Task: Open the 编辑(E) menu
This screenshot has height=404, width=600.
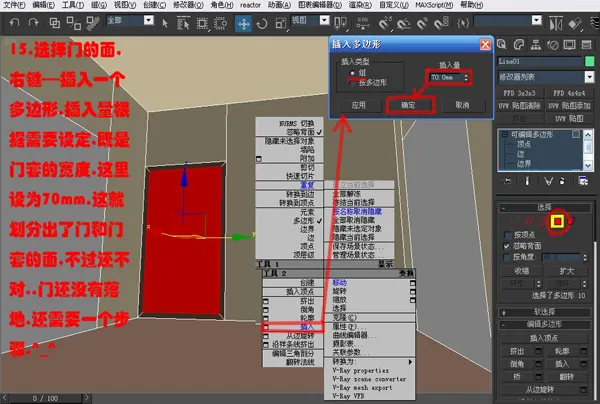Action: click(44, 5)
